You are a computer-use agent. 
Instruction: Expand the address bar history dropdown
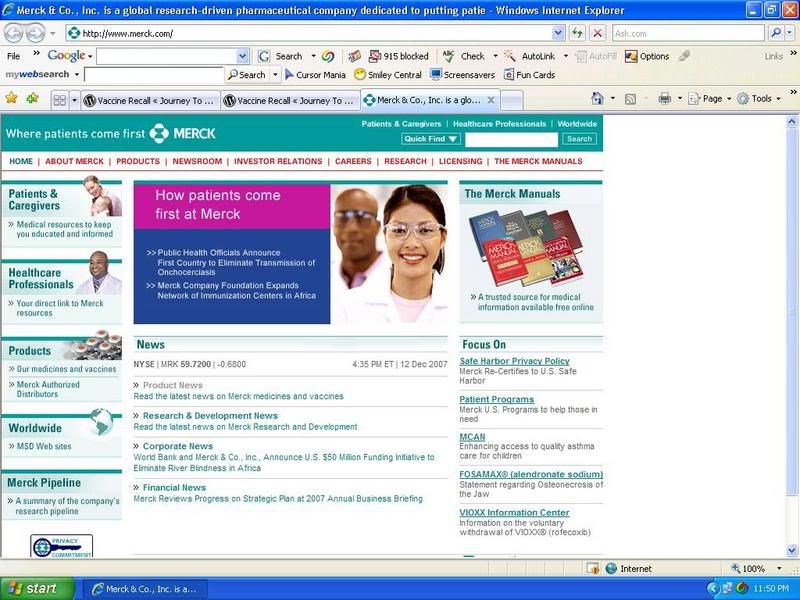(x=558, y=33)
